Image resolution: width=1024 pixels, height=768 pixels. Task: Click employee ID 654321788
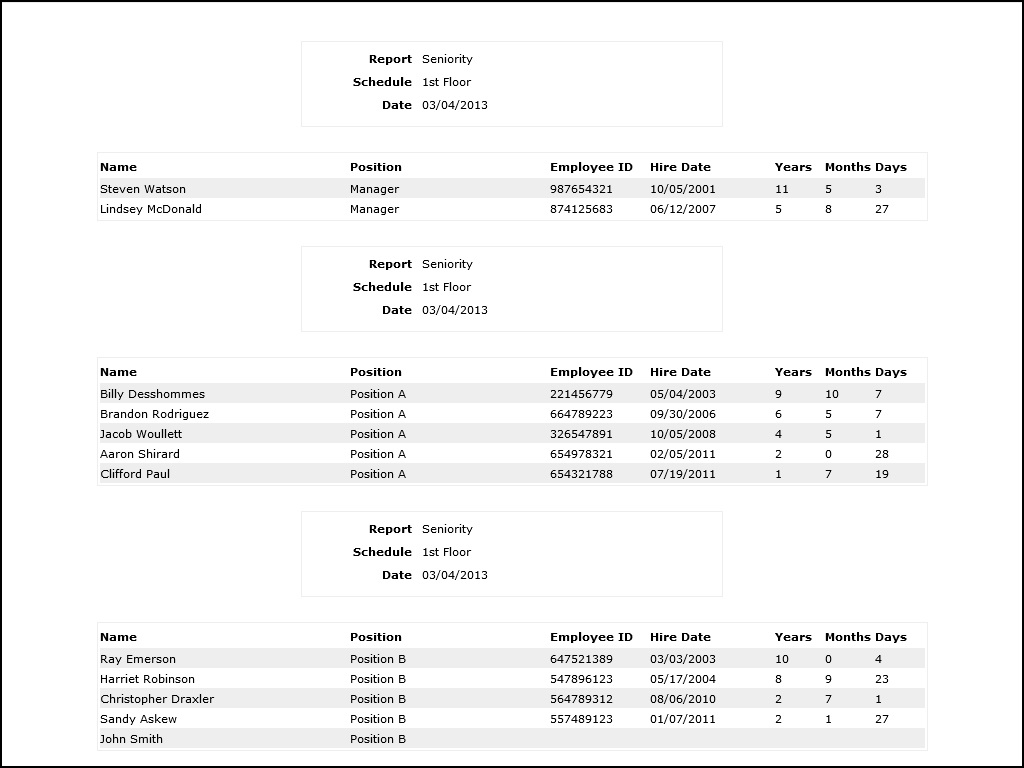click(581, 474)
